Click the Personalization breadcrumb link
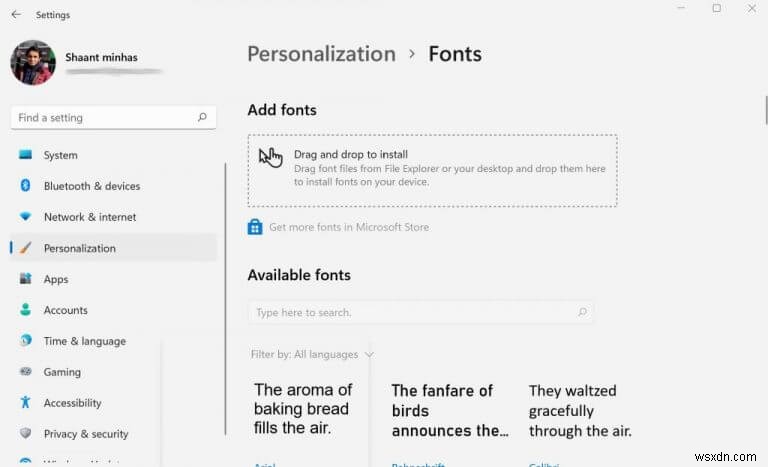This screenshot has height=467, width=768. 321,54
